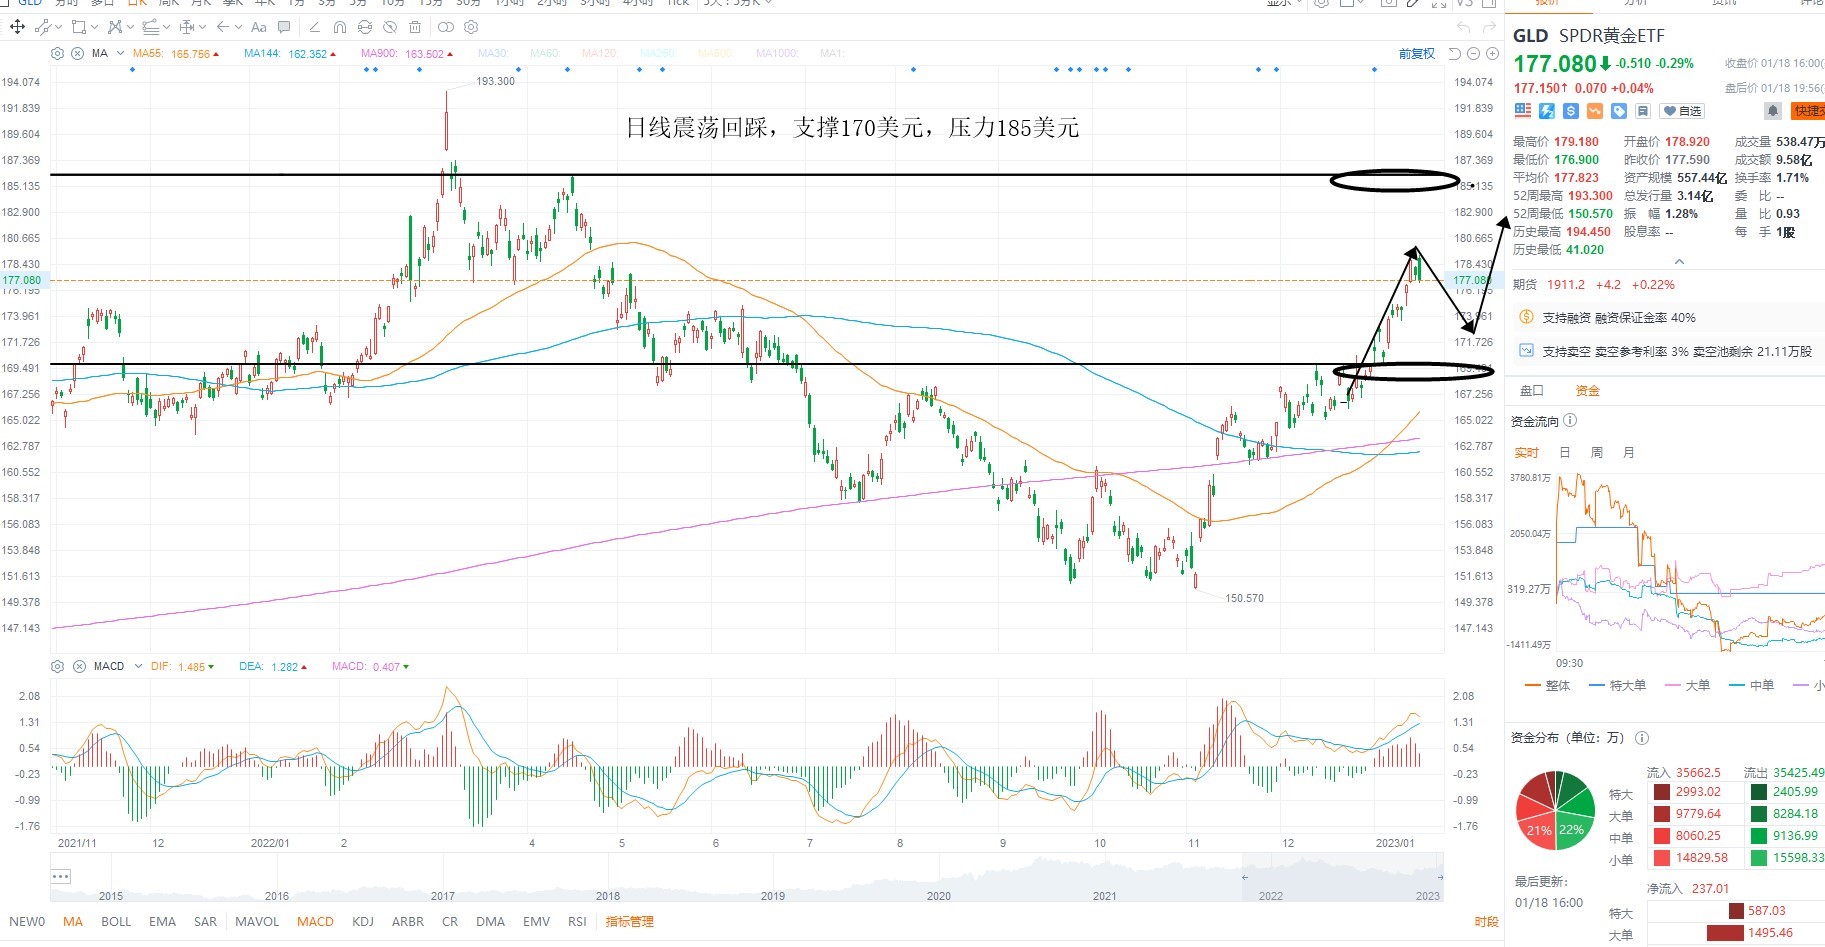Remove the MACD indicator with its X icon
The image size is (1825, 947).
[79, 666]
